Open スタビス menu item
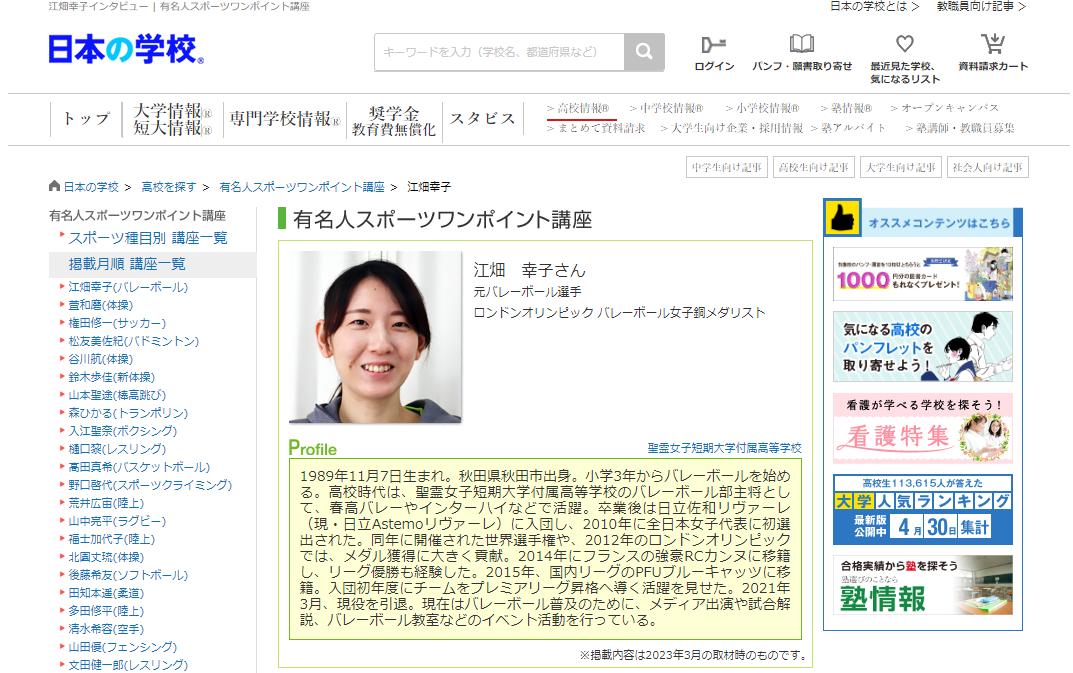 tap(482, 119)
